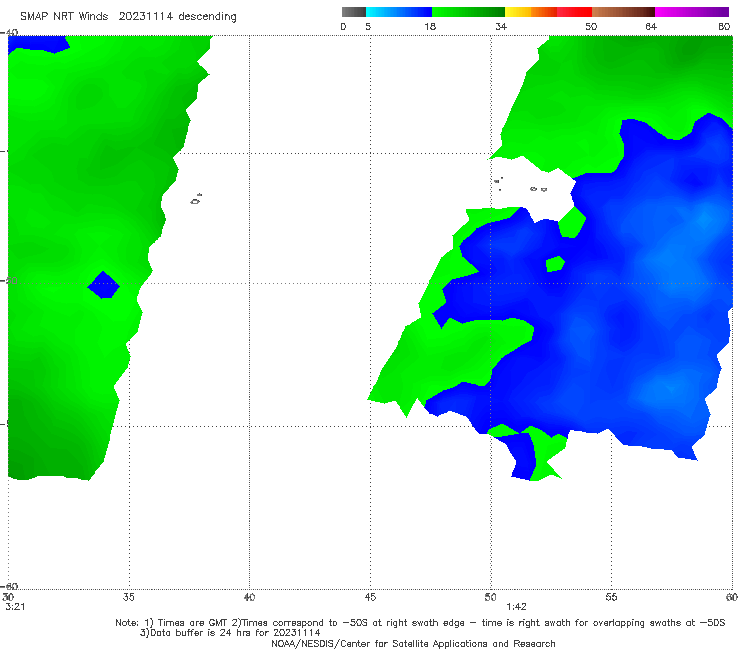Click the small green patch inside the blue area near 52.5E
Image resolution: width=740 pixels, height=650 pixels.
click(555, 264)
